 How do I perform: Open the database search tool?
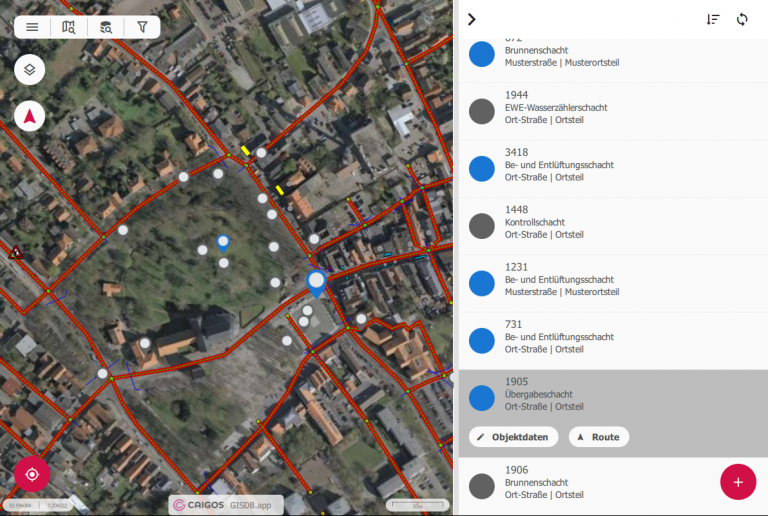click(x=106, y=27)
